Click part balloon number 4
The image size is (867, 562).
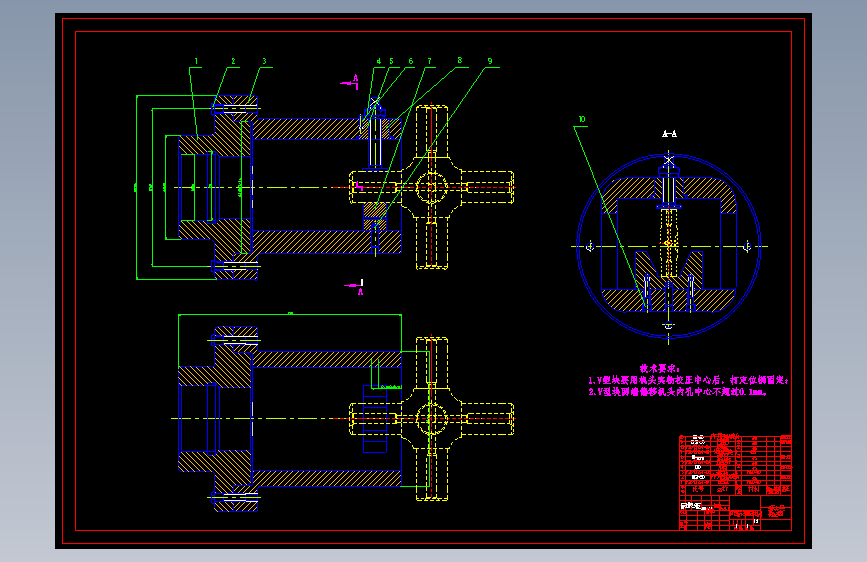[x=379, y=61]
